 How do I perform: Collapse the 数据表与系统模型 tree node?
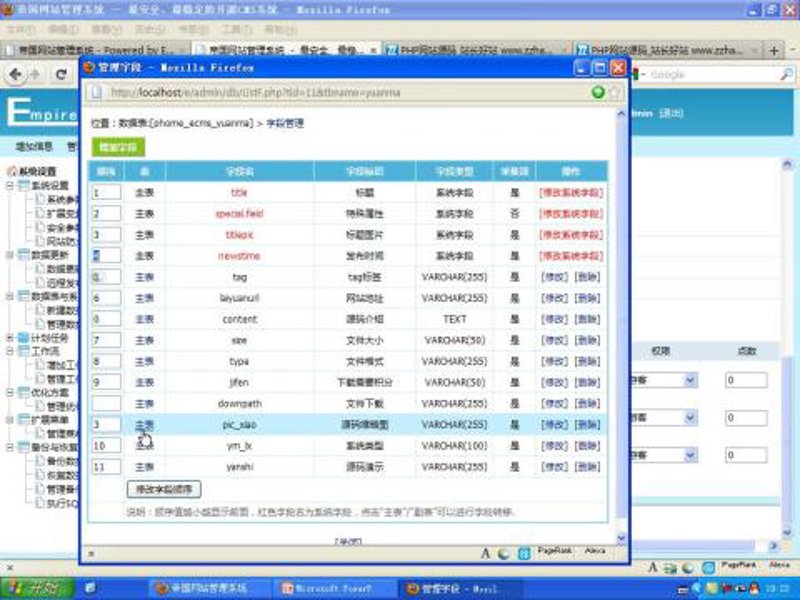click(9, 296)
